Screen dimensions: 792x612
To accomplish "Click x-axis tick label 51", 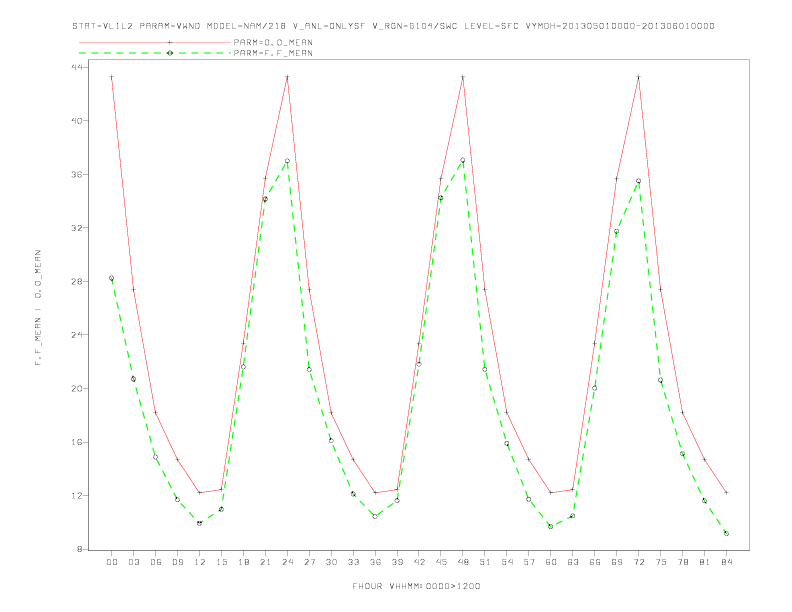I will [485, 562].
